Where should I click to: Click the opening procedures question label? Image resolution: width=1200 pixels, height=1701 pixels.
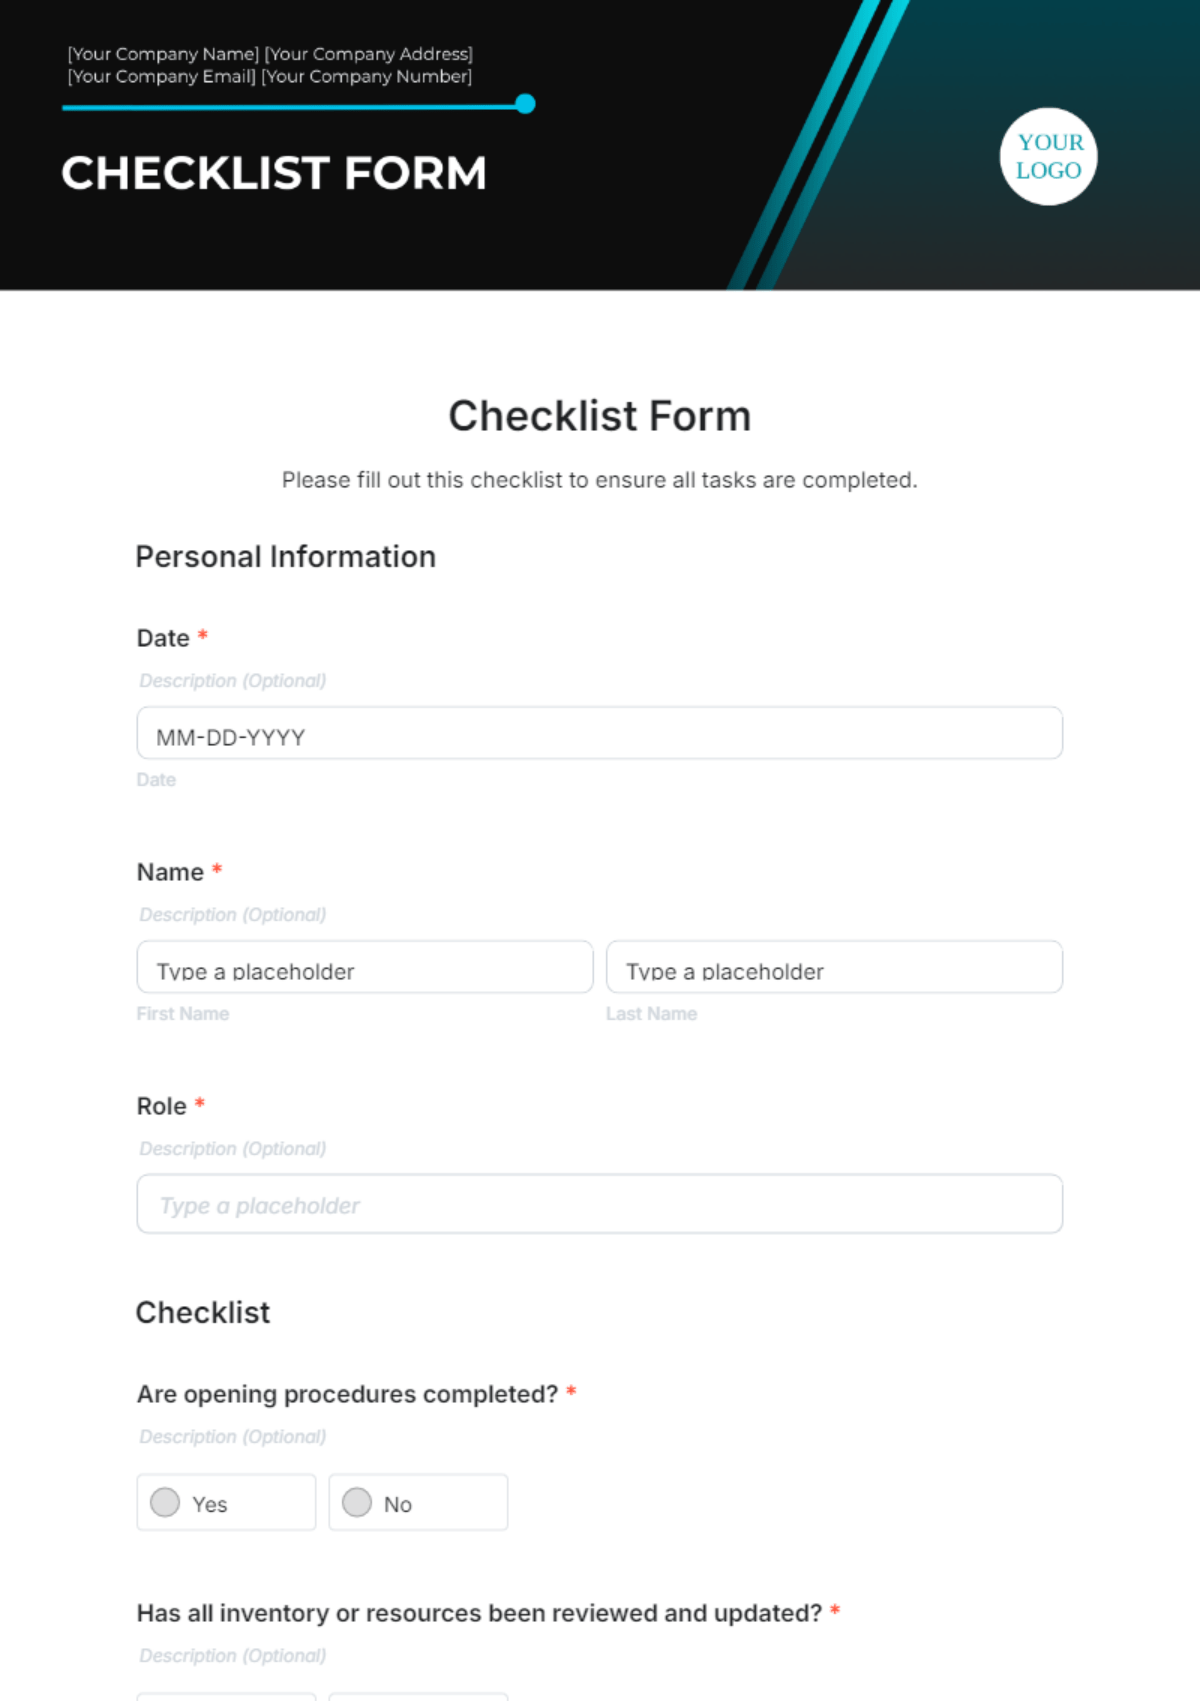click(347, 1394)
